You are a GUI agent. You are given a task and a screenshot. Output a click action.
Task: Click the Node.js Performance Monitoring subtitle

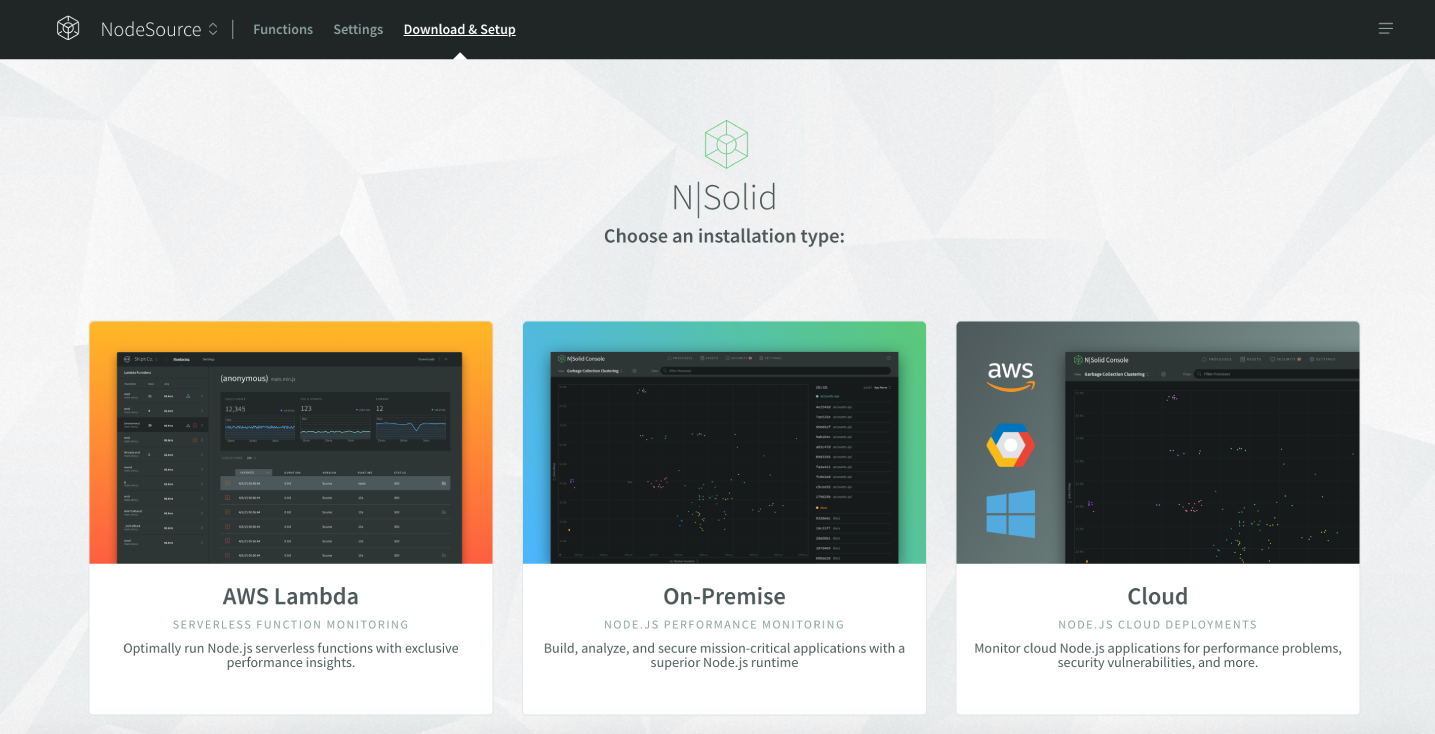coord(724,624)
